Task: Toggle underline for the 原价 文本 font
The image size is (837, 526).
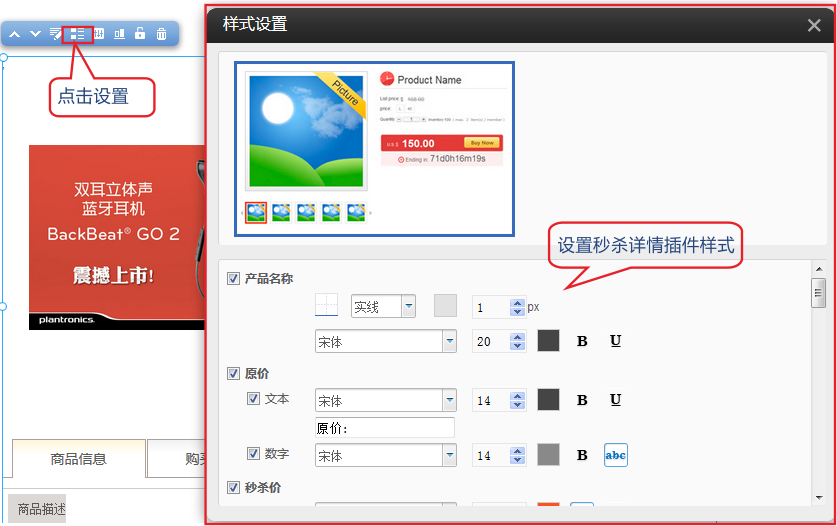Action: [615, 400]
